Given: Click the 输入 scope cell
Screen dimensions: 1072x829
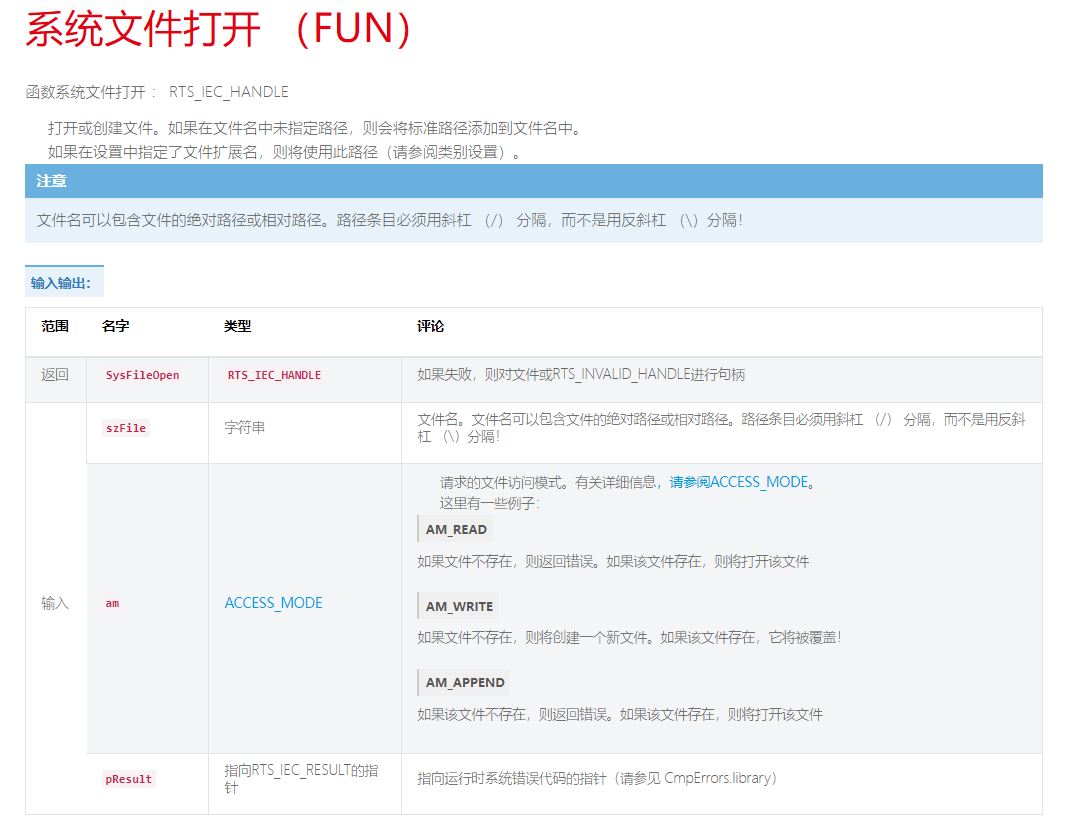Looking at the screenshot, I should click(55, 603).
